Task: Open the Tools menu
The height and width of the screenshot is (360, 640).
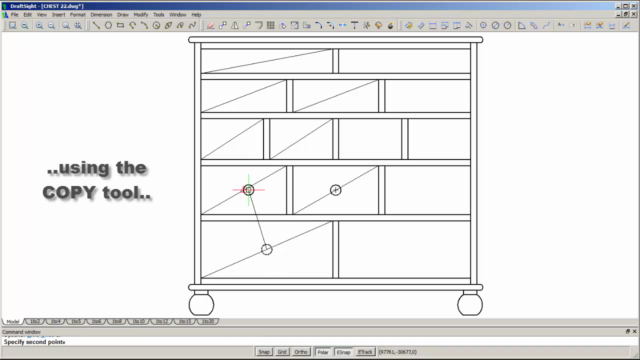Action: [x=159, y=15]
